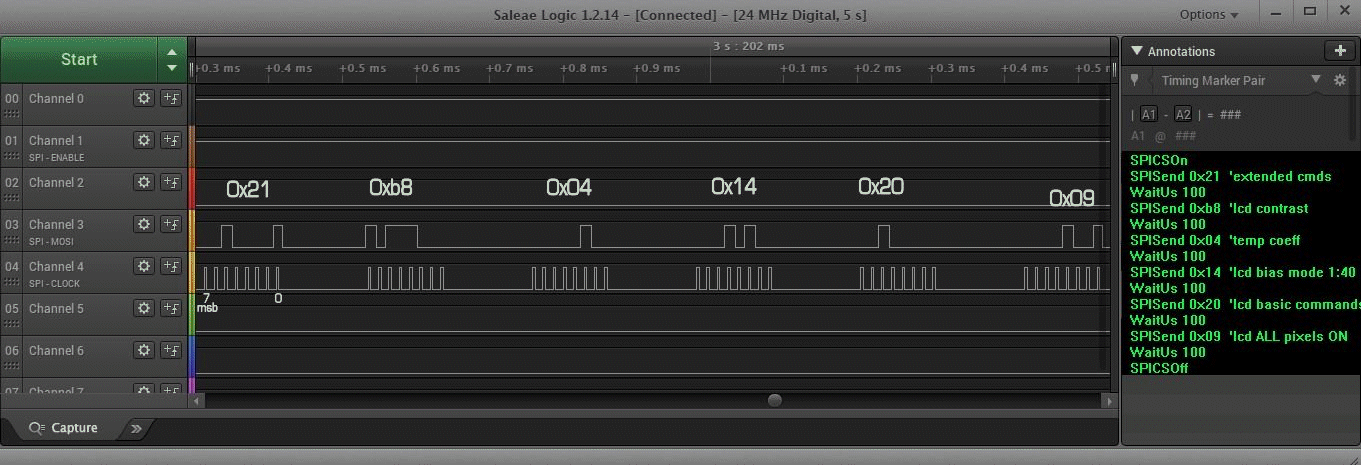The width and height of the screenshot is (1361, 465).
Task: Click the 0xb8 decoded byte label
Action: [x=391, y=187]
